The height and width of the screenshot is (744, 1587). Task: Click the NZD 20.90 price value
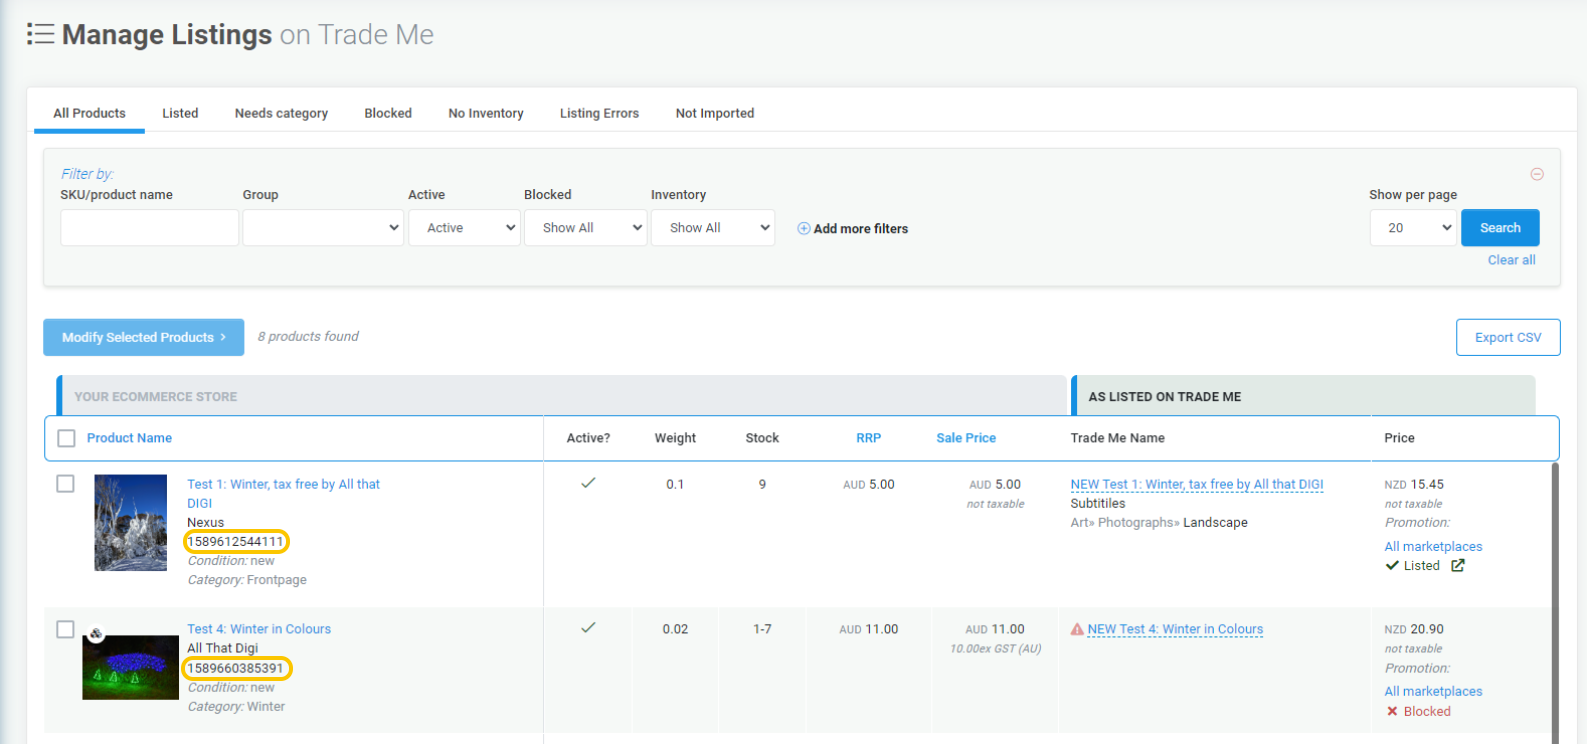tap(1414, 629)
